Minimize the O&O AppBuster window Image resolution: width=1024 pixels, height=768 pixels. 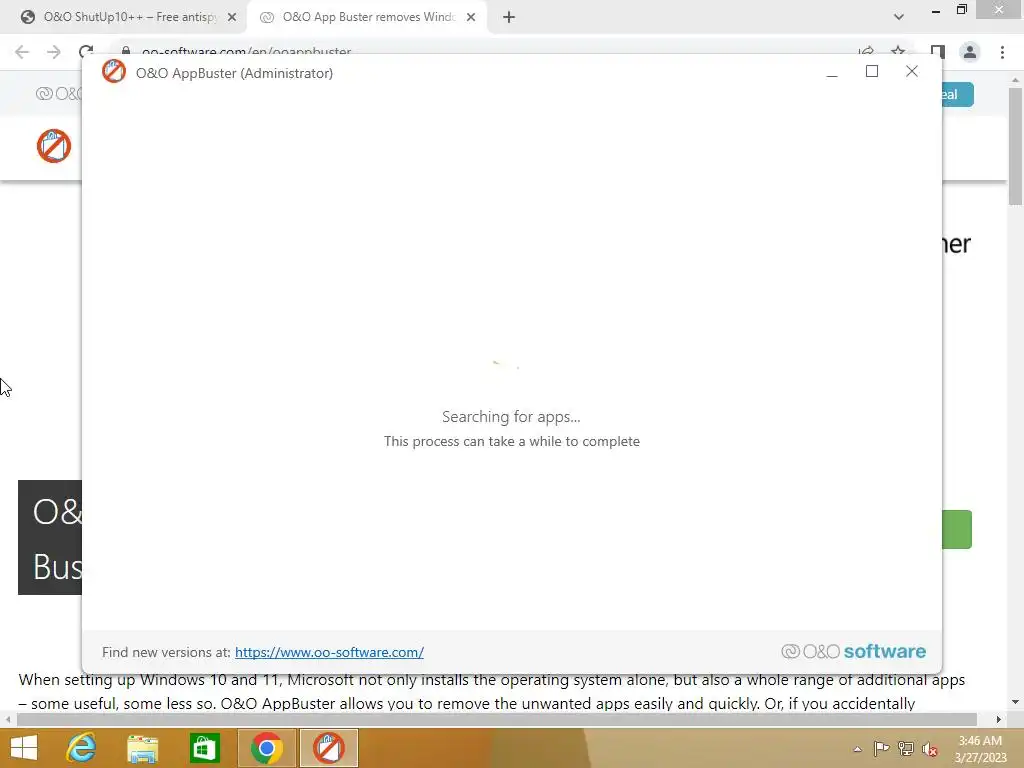[831, 72]
